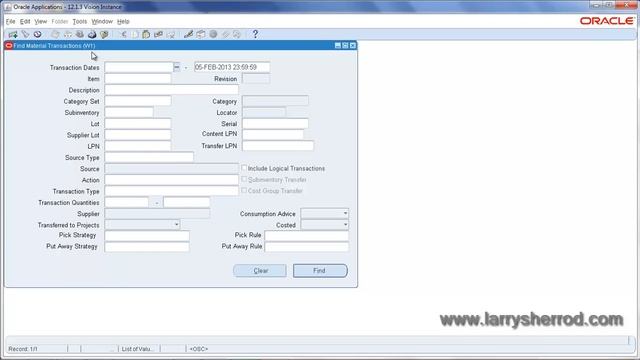Image resolution: width=640 pixels, height=360 pixels.
Task: Click the Transfer LPN input field
Action: 278,146
